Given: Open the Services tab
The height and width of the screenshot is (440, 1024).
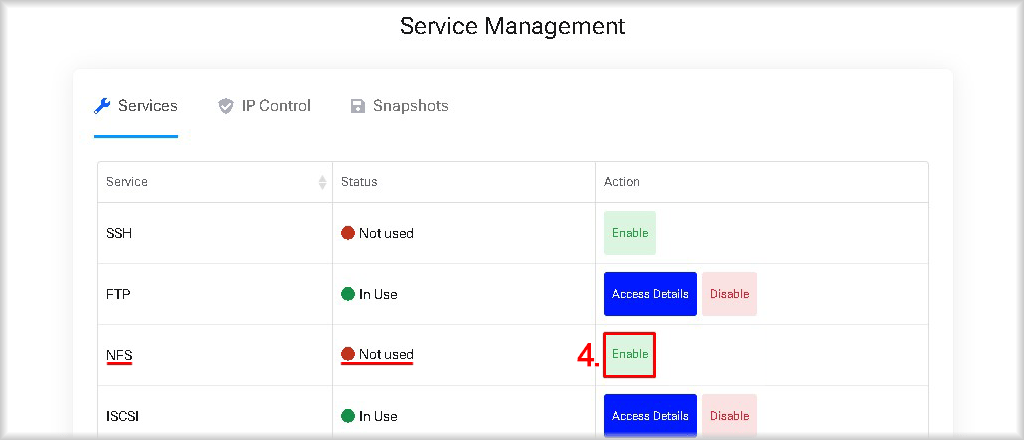Looking at the screenshot, I should [136, 106].
